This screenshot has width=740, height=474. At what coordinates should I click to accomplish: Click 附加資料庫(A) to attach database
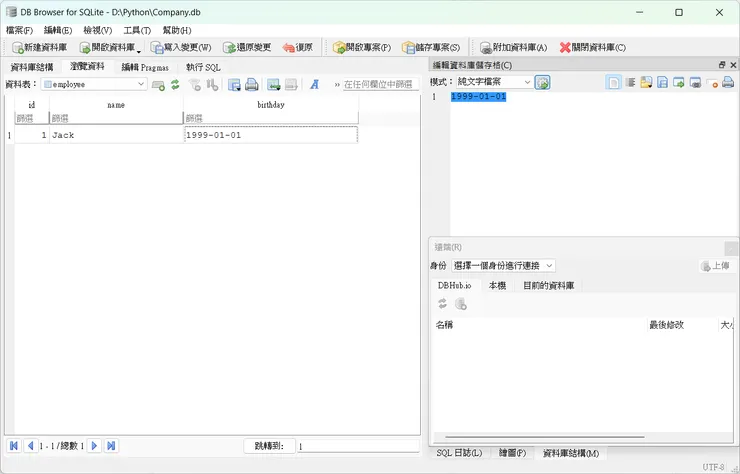[x=513, y=47]
